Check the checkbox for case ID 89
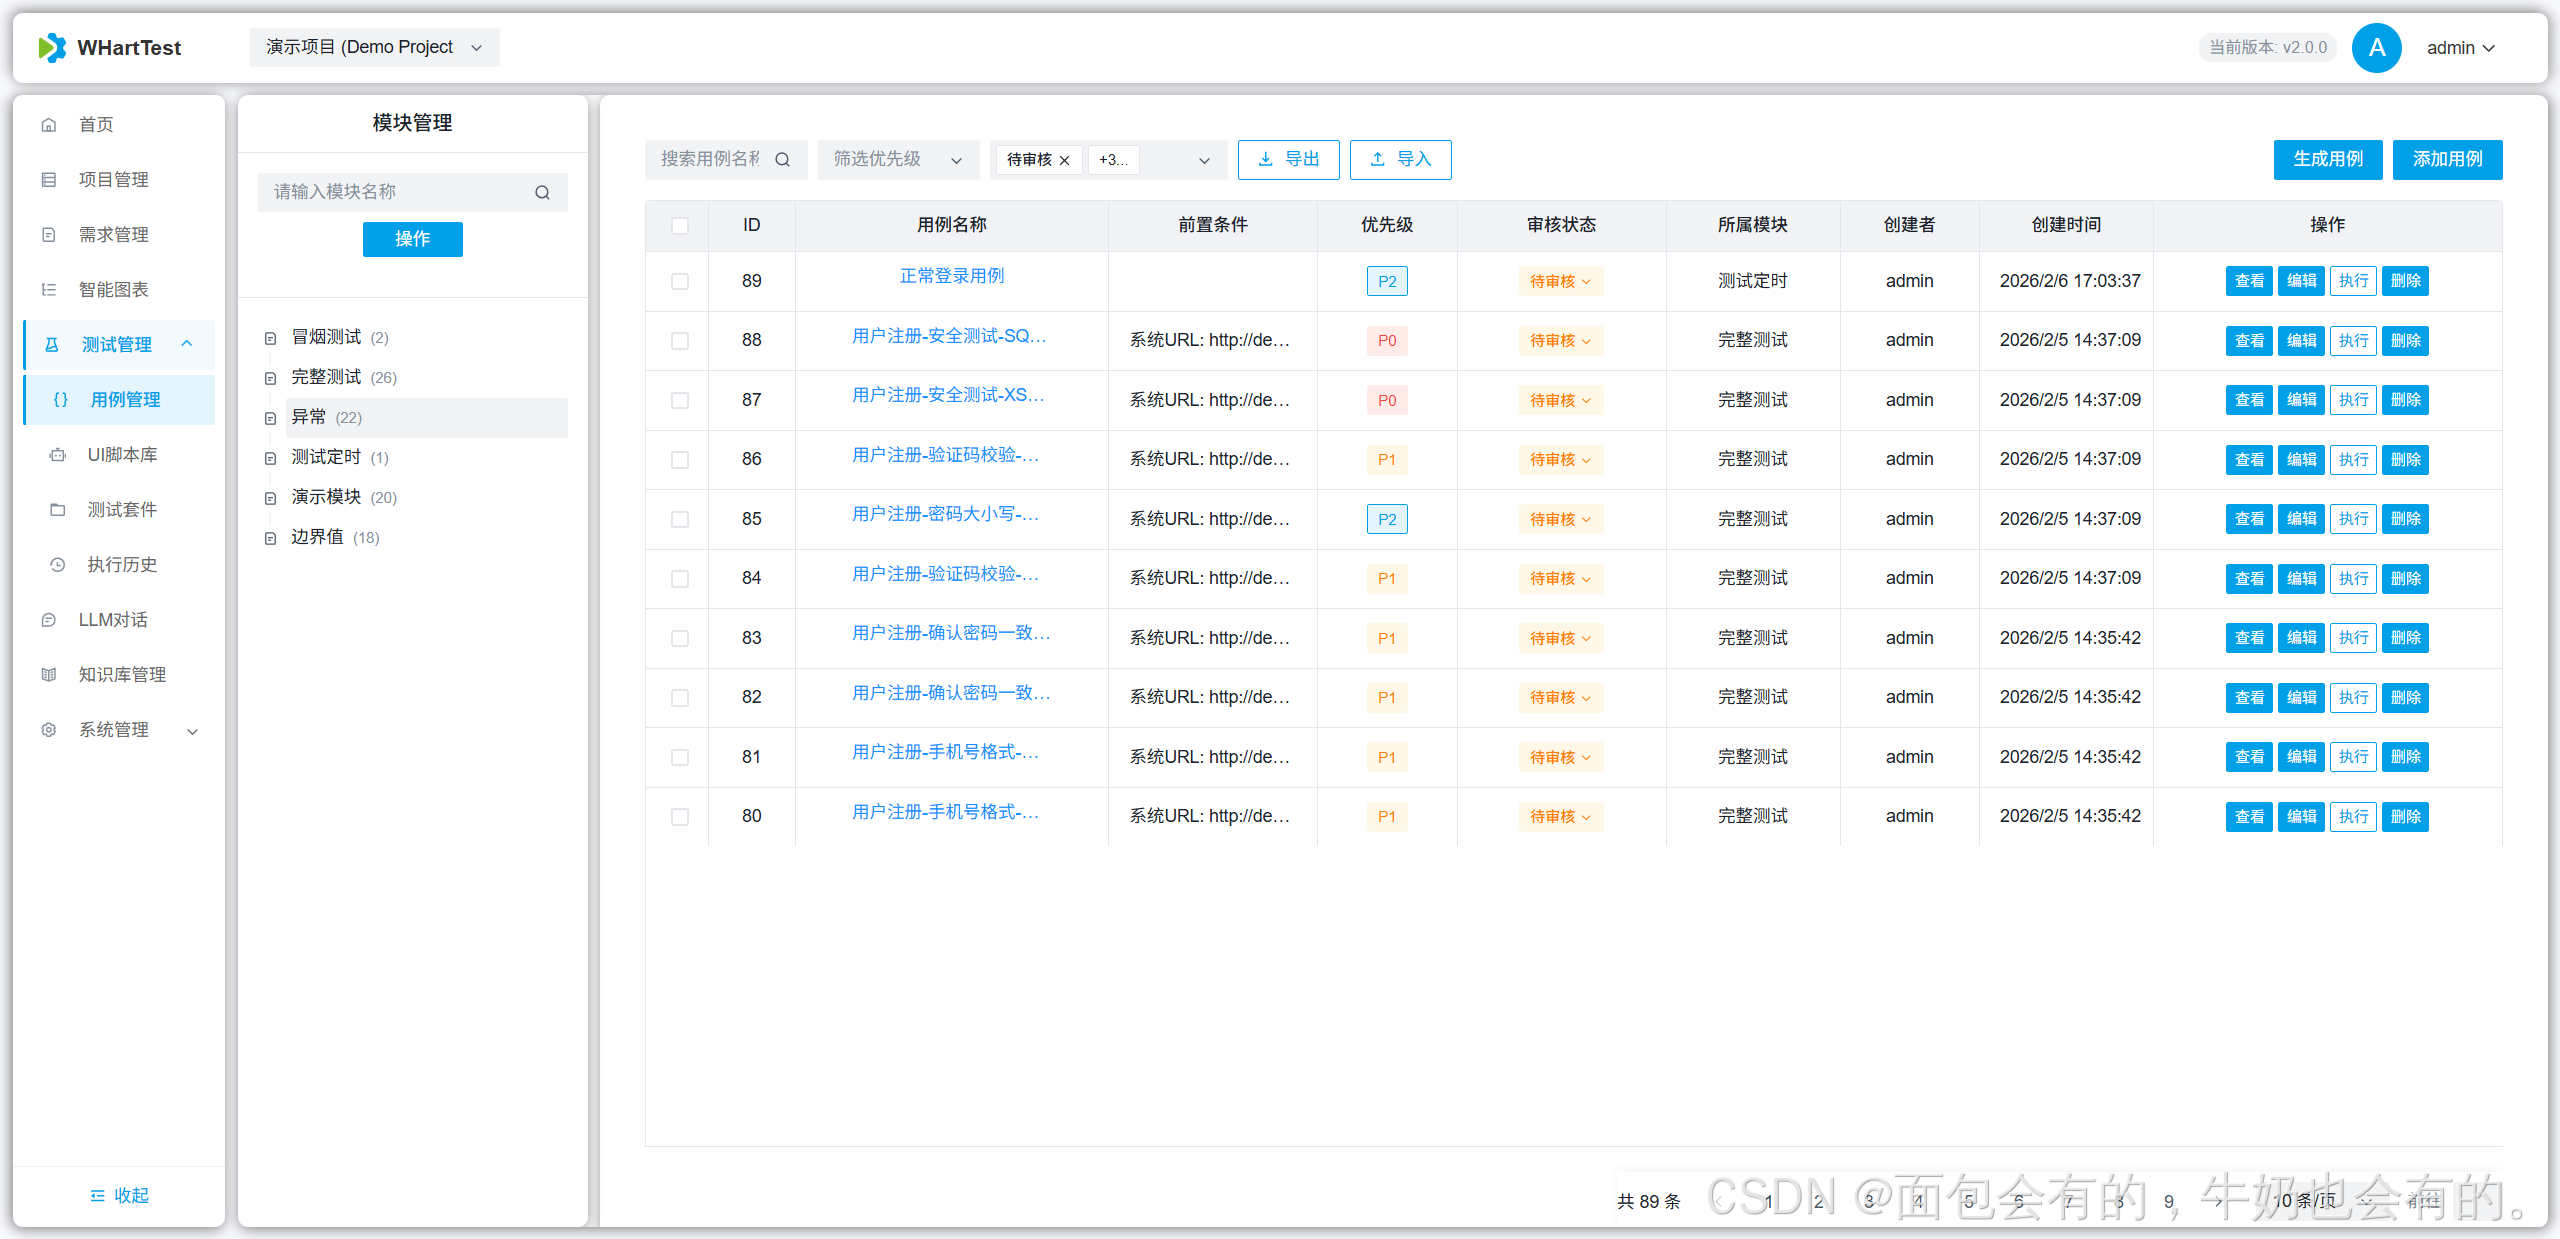 [x=680, y=282]
